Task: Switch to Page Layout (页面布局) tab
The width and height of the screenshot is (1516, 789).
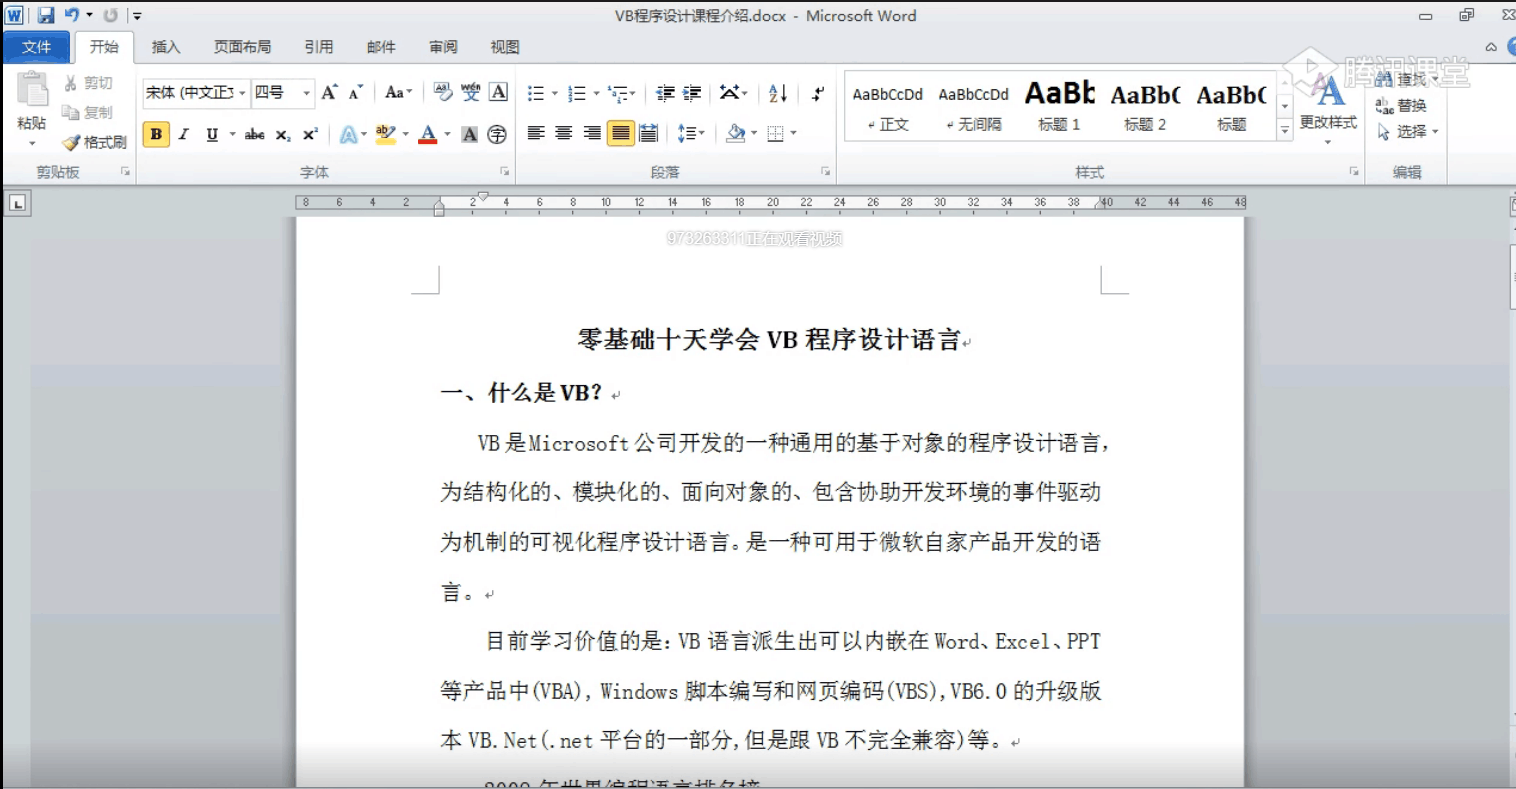Action: click(242, 47)
